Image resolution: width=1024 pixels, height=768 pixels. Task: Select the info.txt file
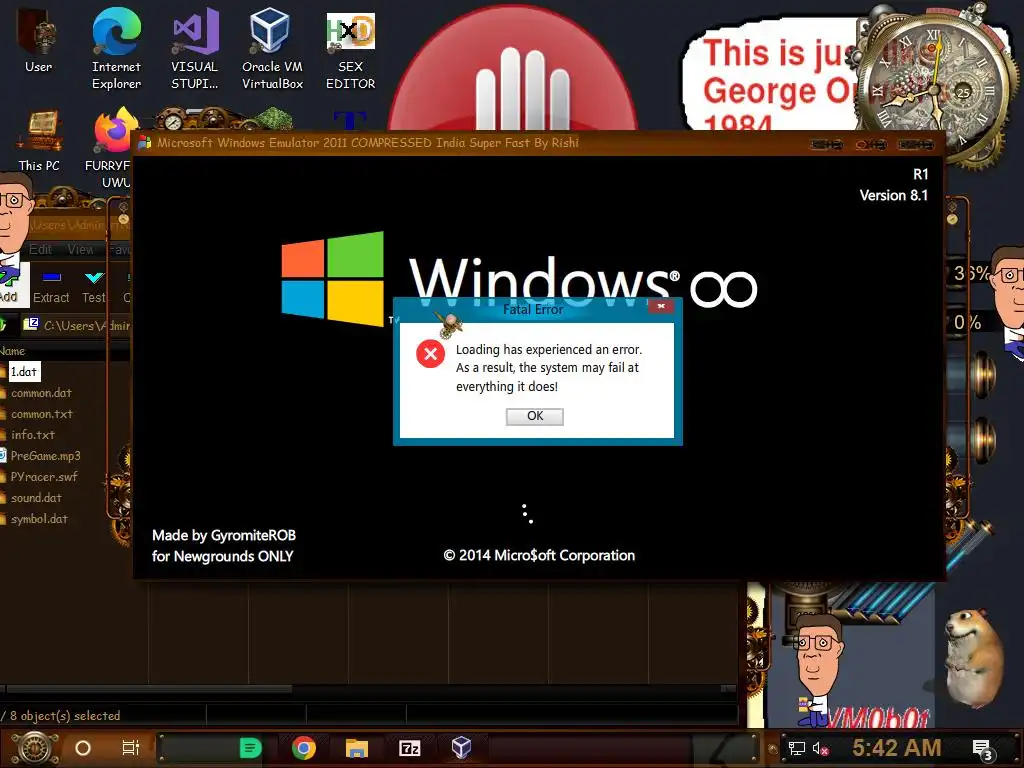coord(33,435)
